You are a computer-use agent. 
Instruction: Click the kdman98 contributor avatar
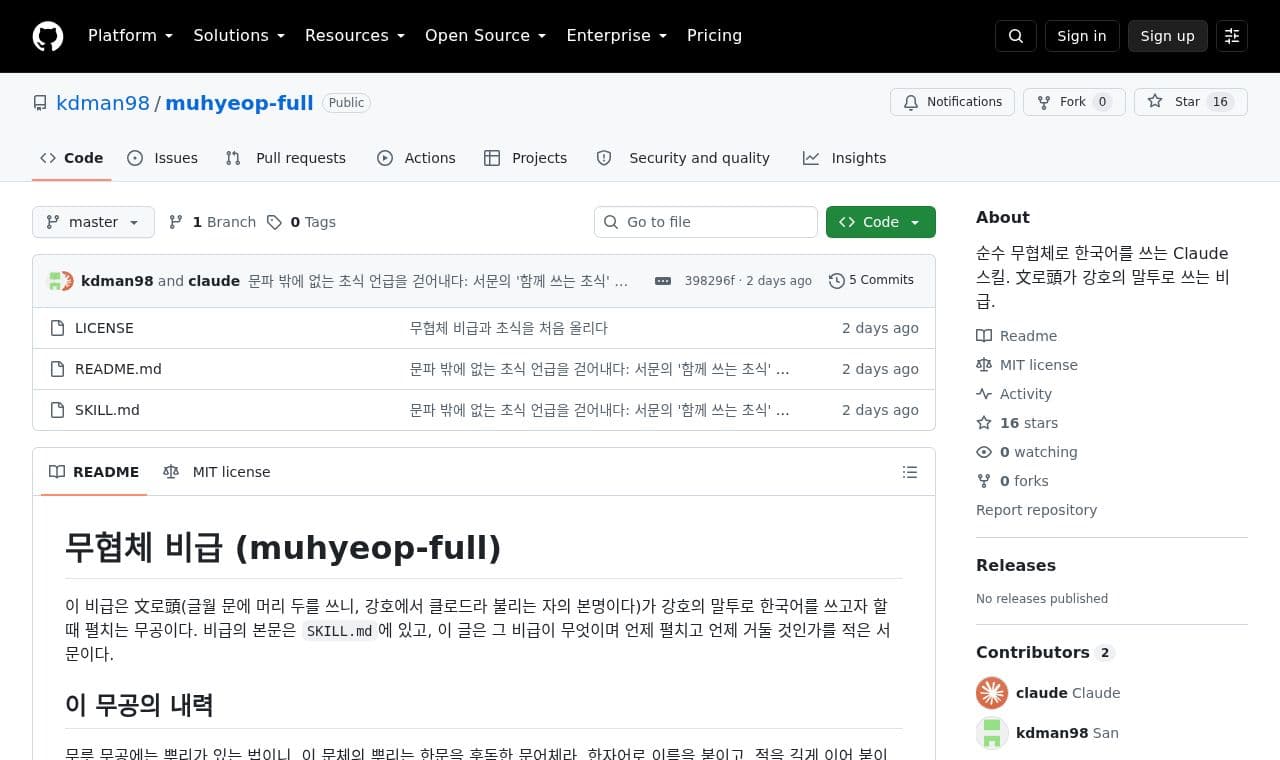992,733
